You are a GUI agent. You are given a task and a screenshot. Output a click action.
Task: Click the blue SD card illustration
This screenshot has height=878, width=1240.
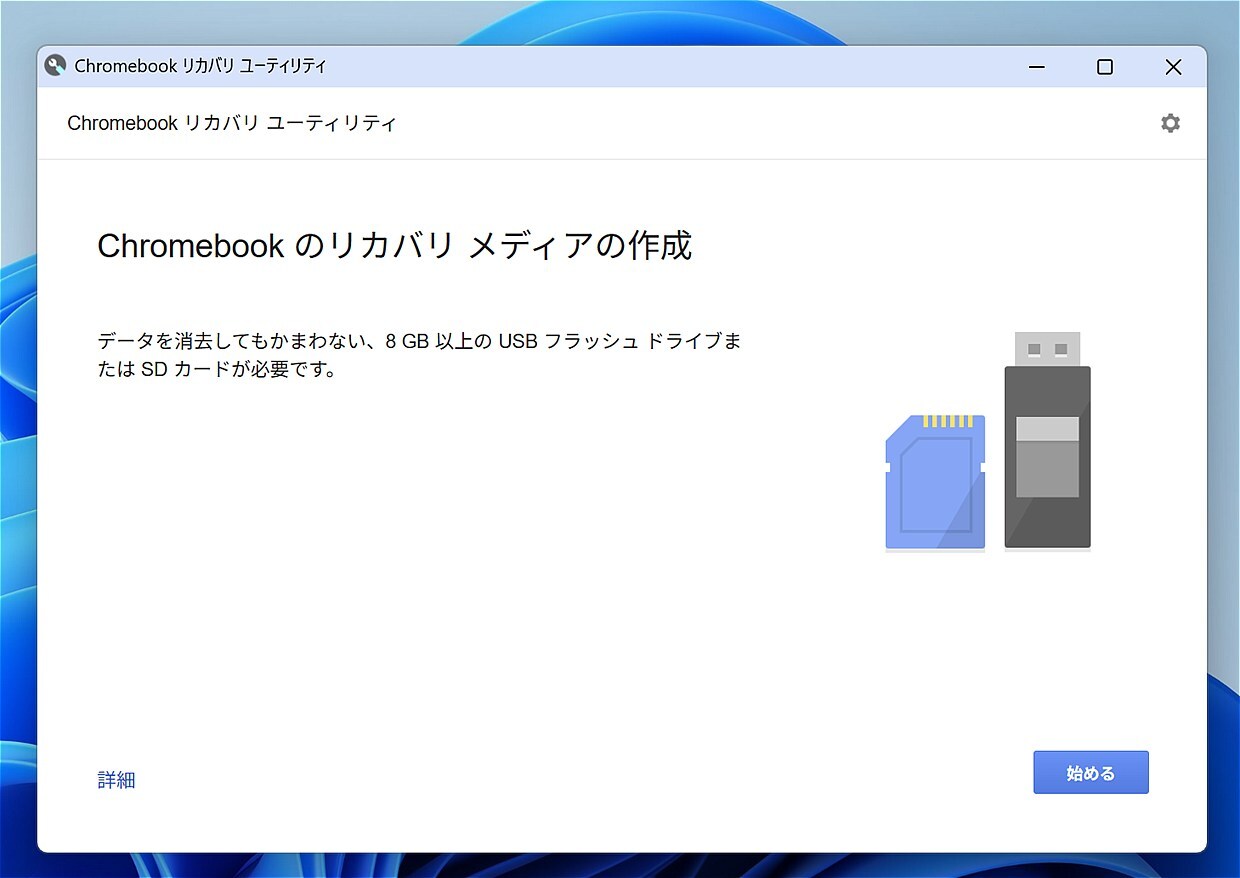pos(934,485)
